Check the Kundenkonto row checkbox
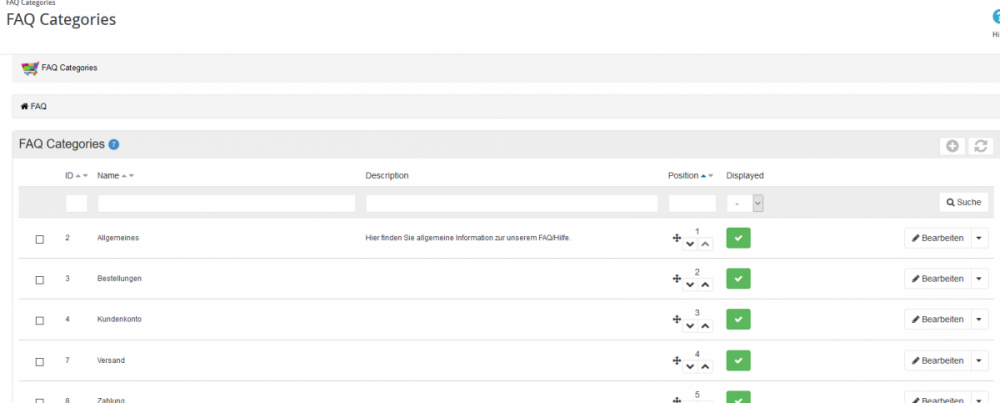The image size is (1000, 403). 40,320
